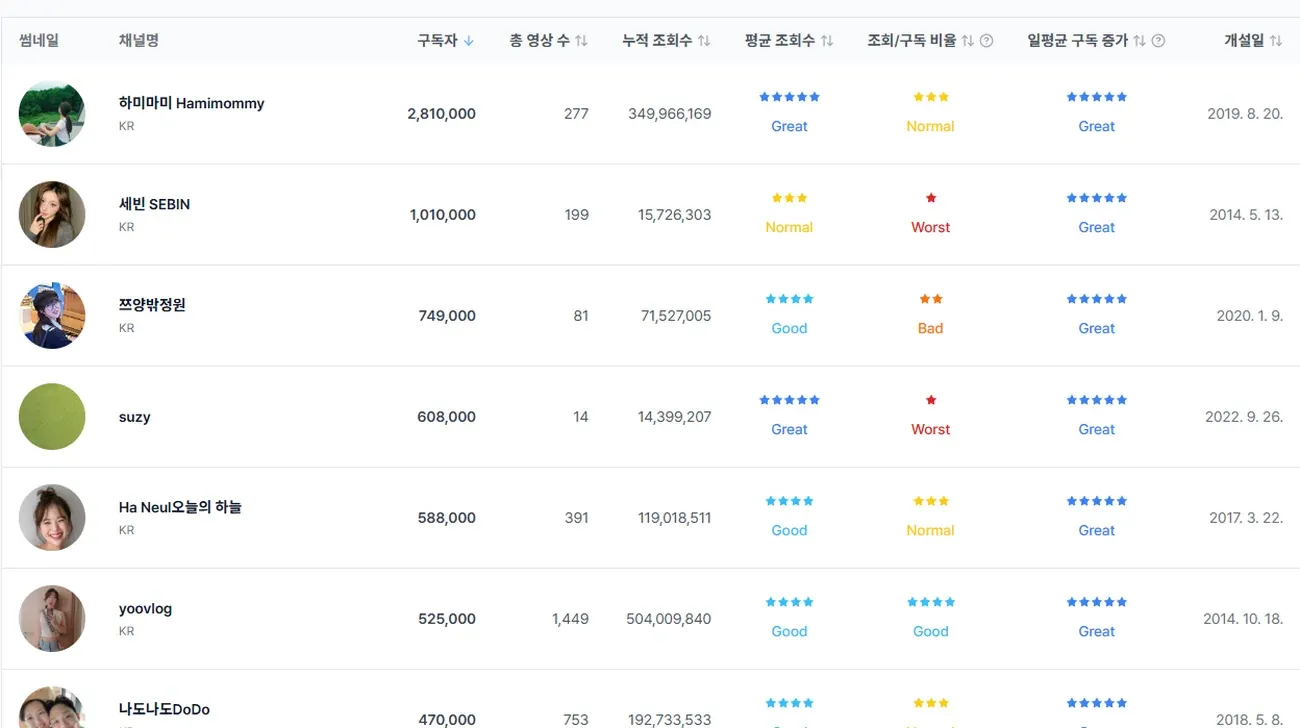Click the sort arrows next to 일평균 구독 증가
Screen dimensions: 1300x728
point(1139,41)
